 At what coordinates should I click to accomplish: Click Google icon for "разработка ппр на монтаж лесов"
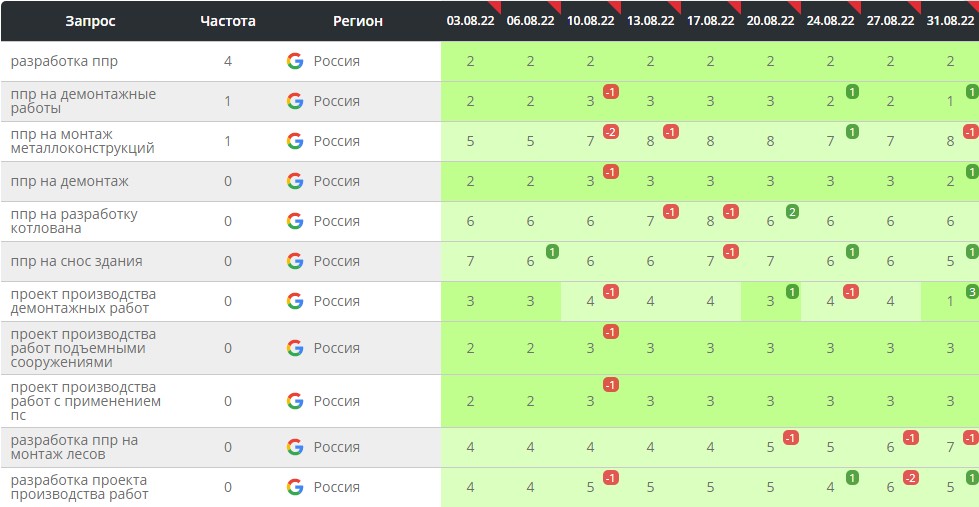point(294,447)
